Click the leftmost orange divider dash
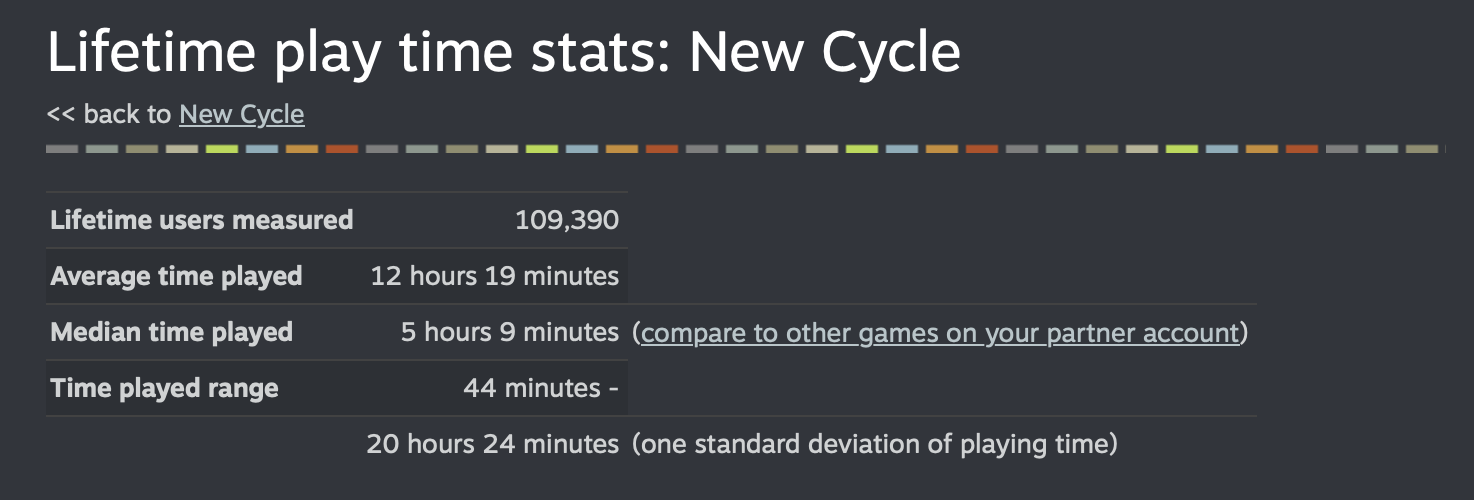 (x=302, y=149)
